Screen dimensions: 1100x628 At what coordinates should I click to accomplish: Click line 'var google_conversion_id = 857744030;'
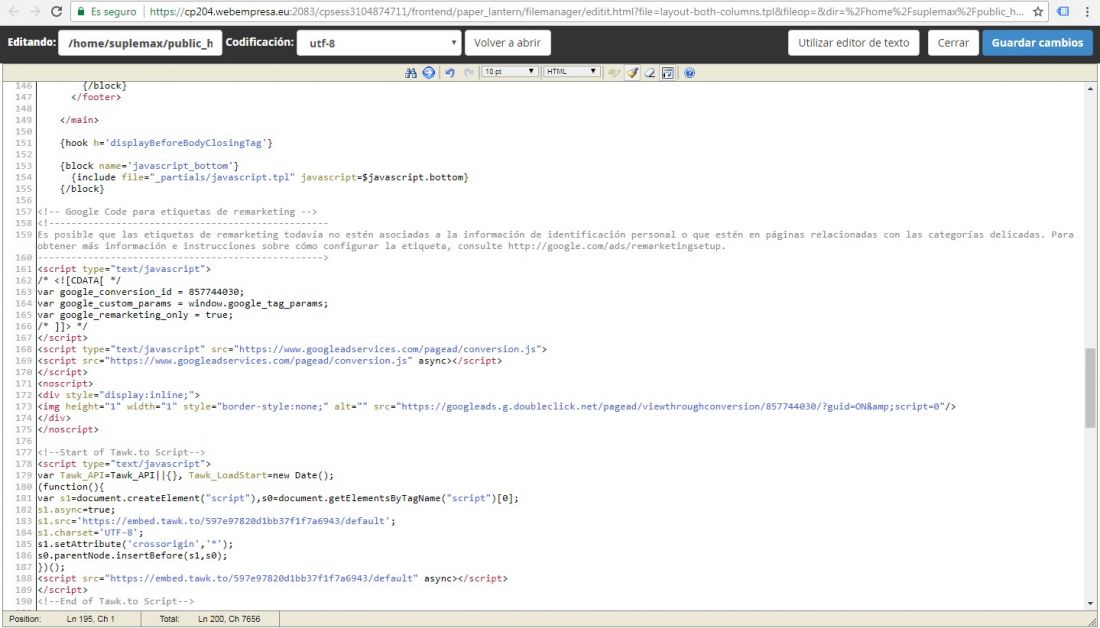click(140, 292)
